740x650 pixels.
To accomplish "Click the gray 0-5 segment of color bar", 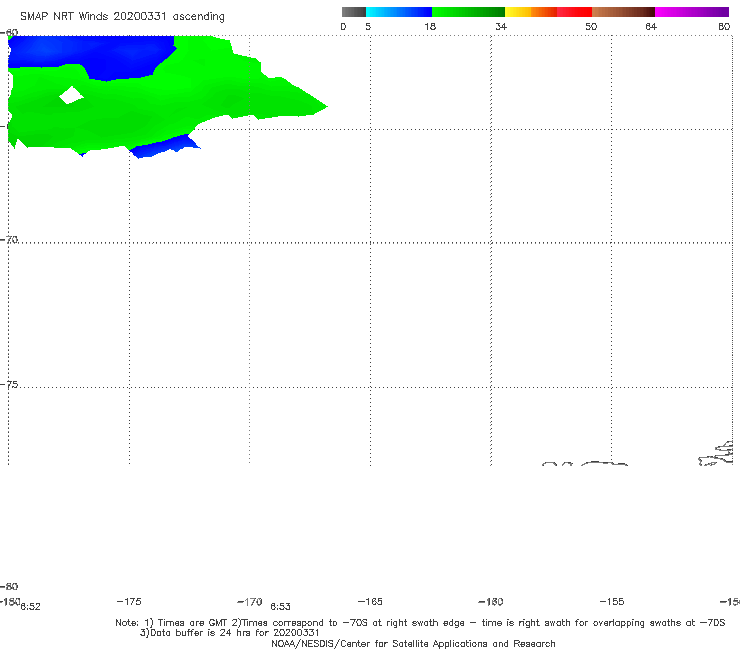I will [x=353, y=12].
